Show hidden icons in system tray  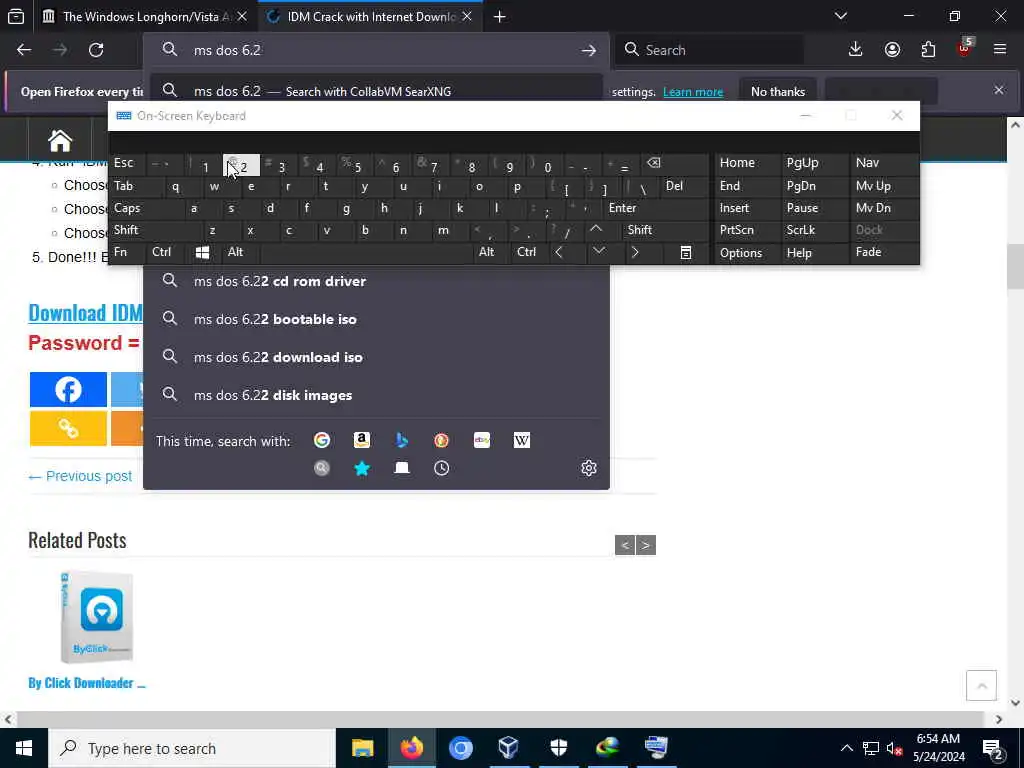click(x=846, y=748)
